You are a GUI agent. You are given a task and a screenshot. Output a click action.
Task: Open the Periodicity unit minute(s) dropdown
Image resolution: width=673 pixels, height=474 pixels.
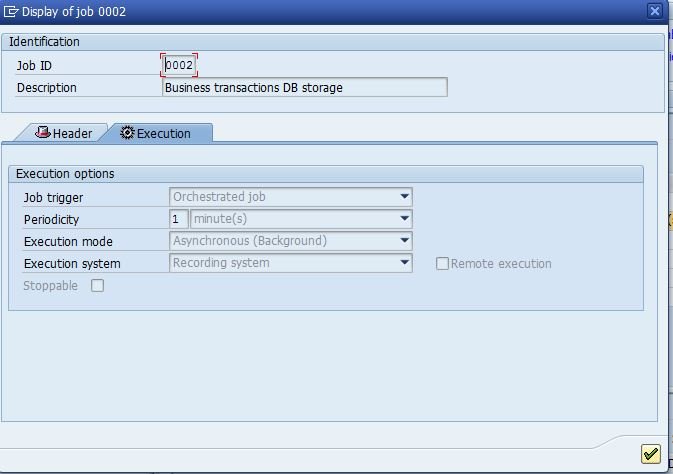pos(301,219)
